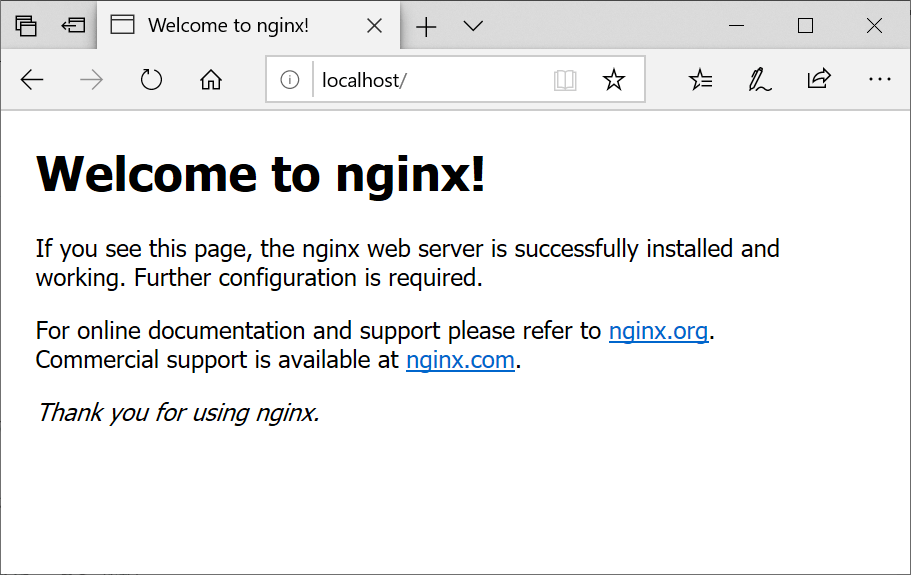911x575 pixels.
Task: Open a new tab with the plus icon
Action: pyautogui.click(x=426, y=27)
